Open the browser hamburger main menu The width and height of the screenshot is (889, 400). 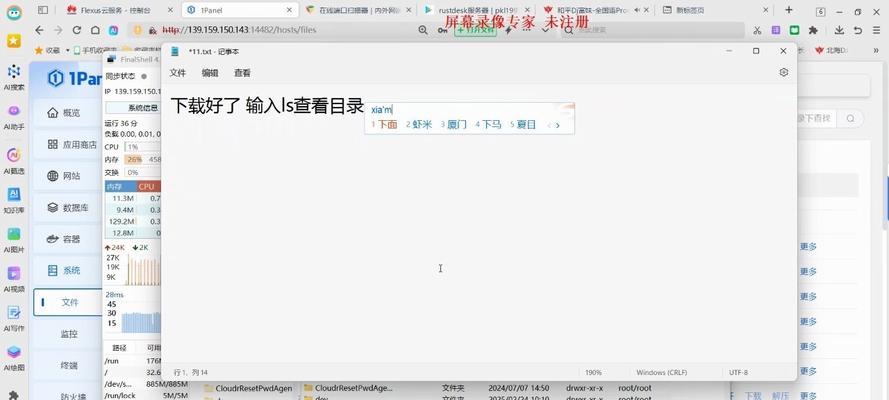[878, 30]
